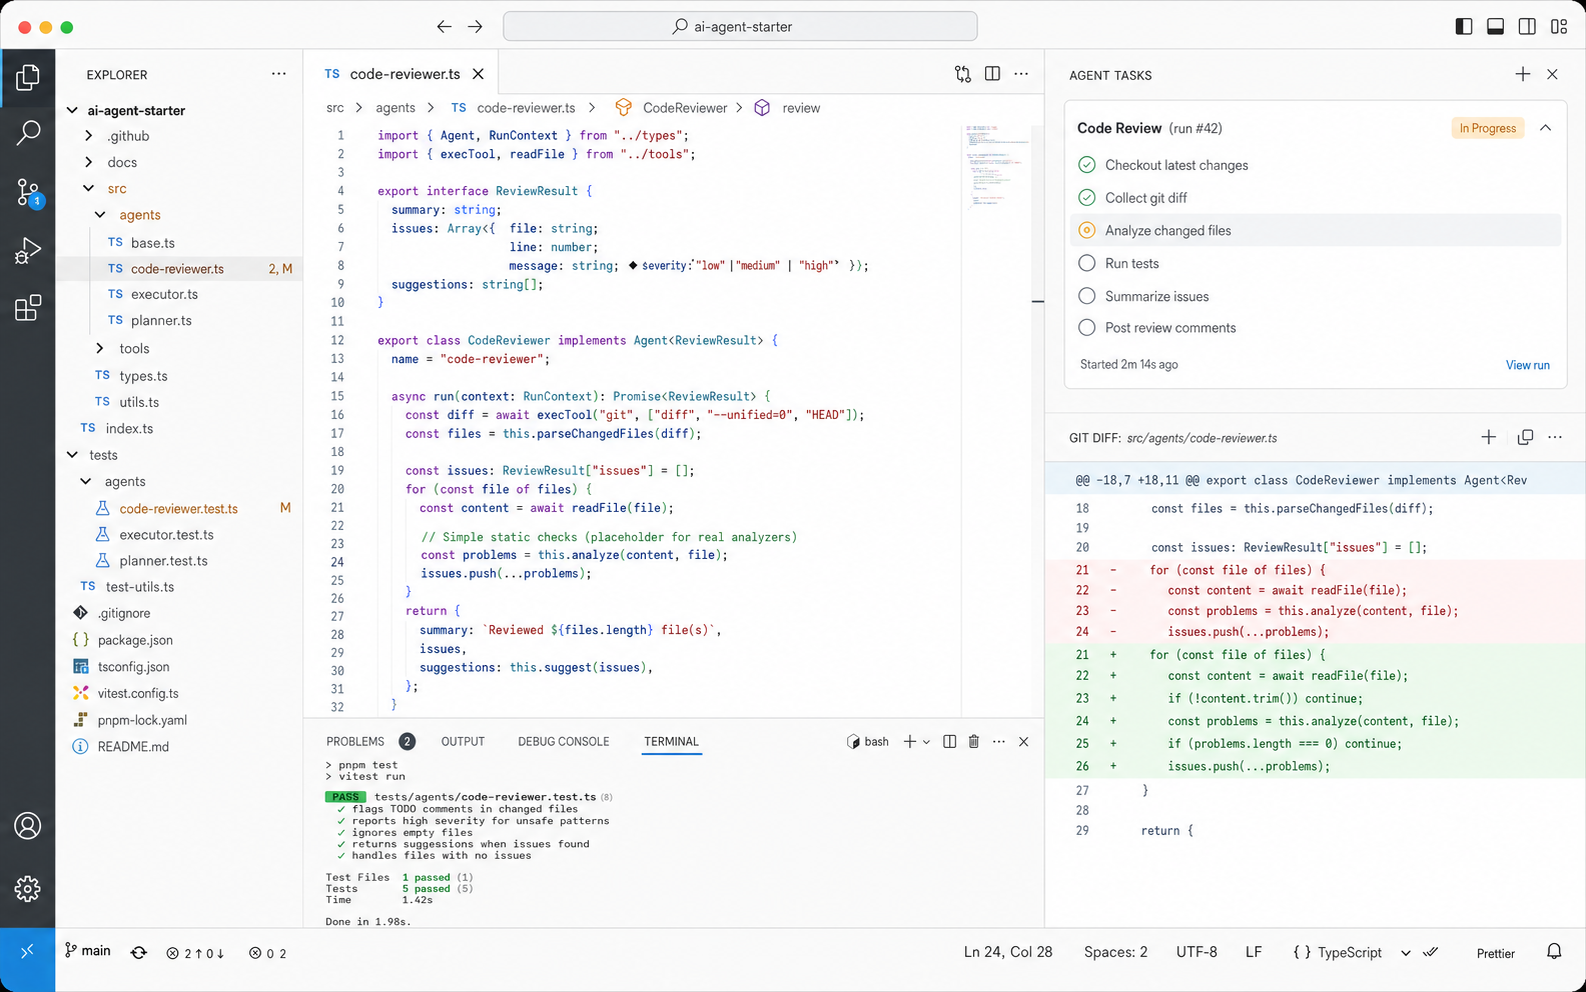This screenshot has width=1586, height=992.
Task: Open Git Diff more actions ellipsis
Action: point(1555,437)
